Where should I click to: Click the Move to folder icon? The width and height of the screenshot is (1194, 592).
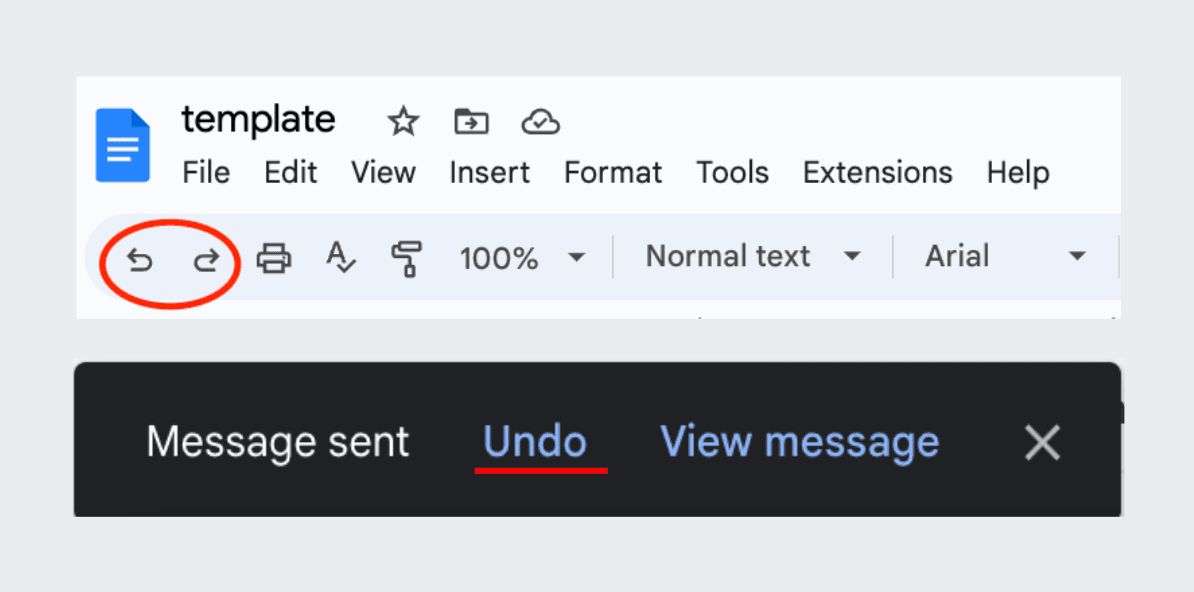[471, 122]
